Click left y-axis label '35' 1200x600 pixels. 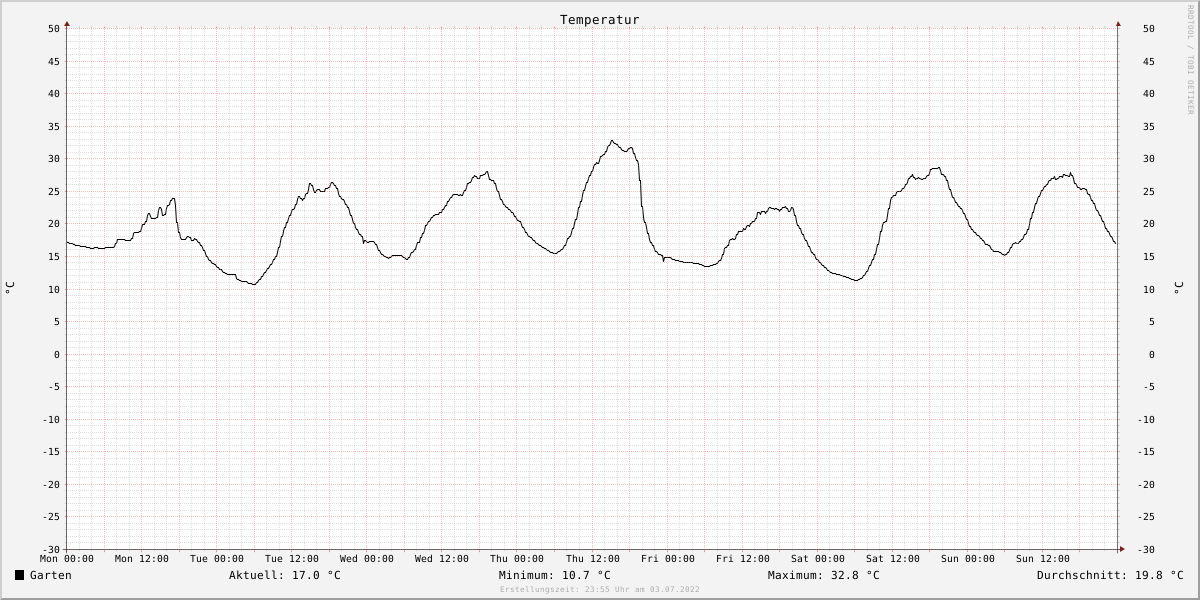54,127
